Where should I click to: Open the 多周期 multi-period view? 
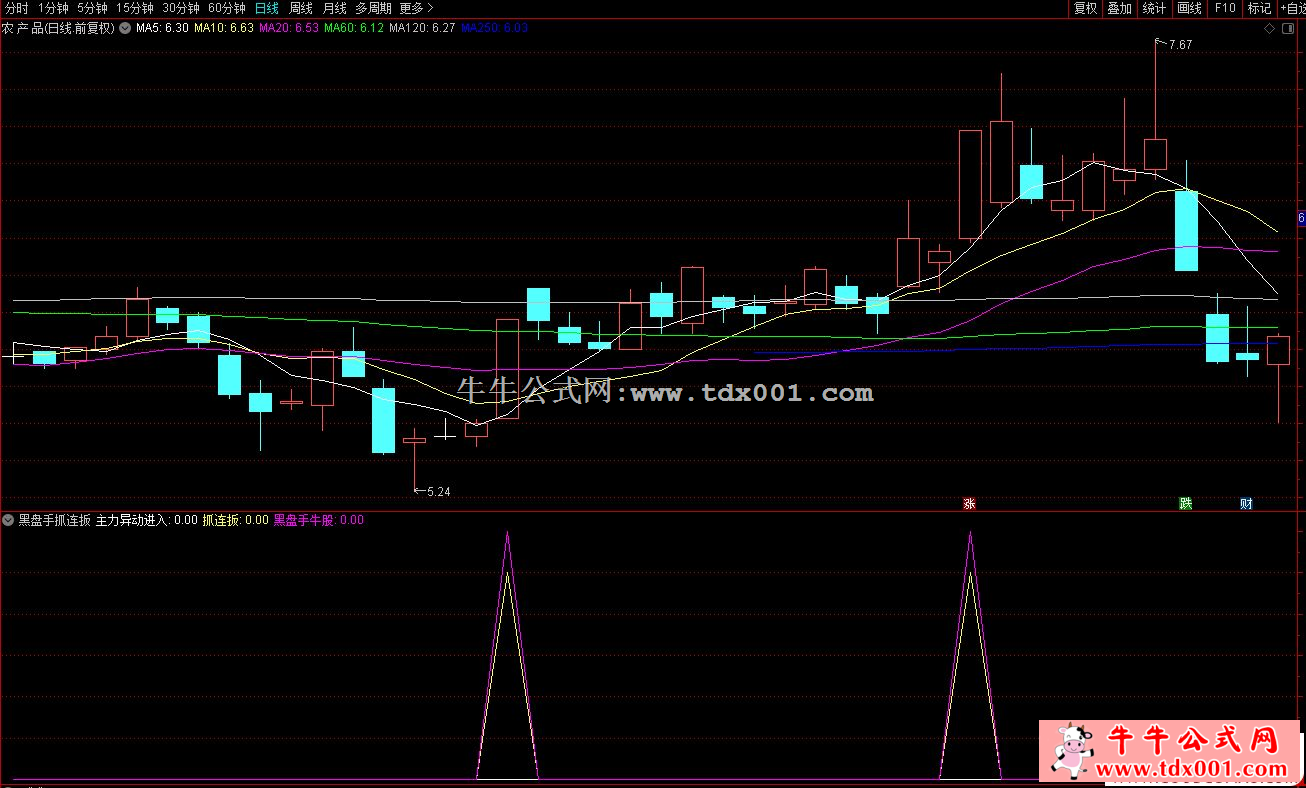point(373,8)
